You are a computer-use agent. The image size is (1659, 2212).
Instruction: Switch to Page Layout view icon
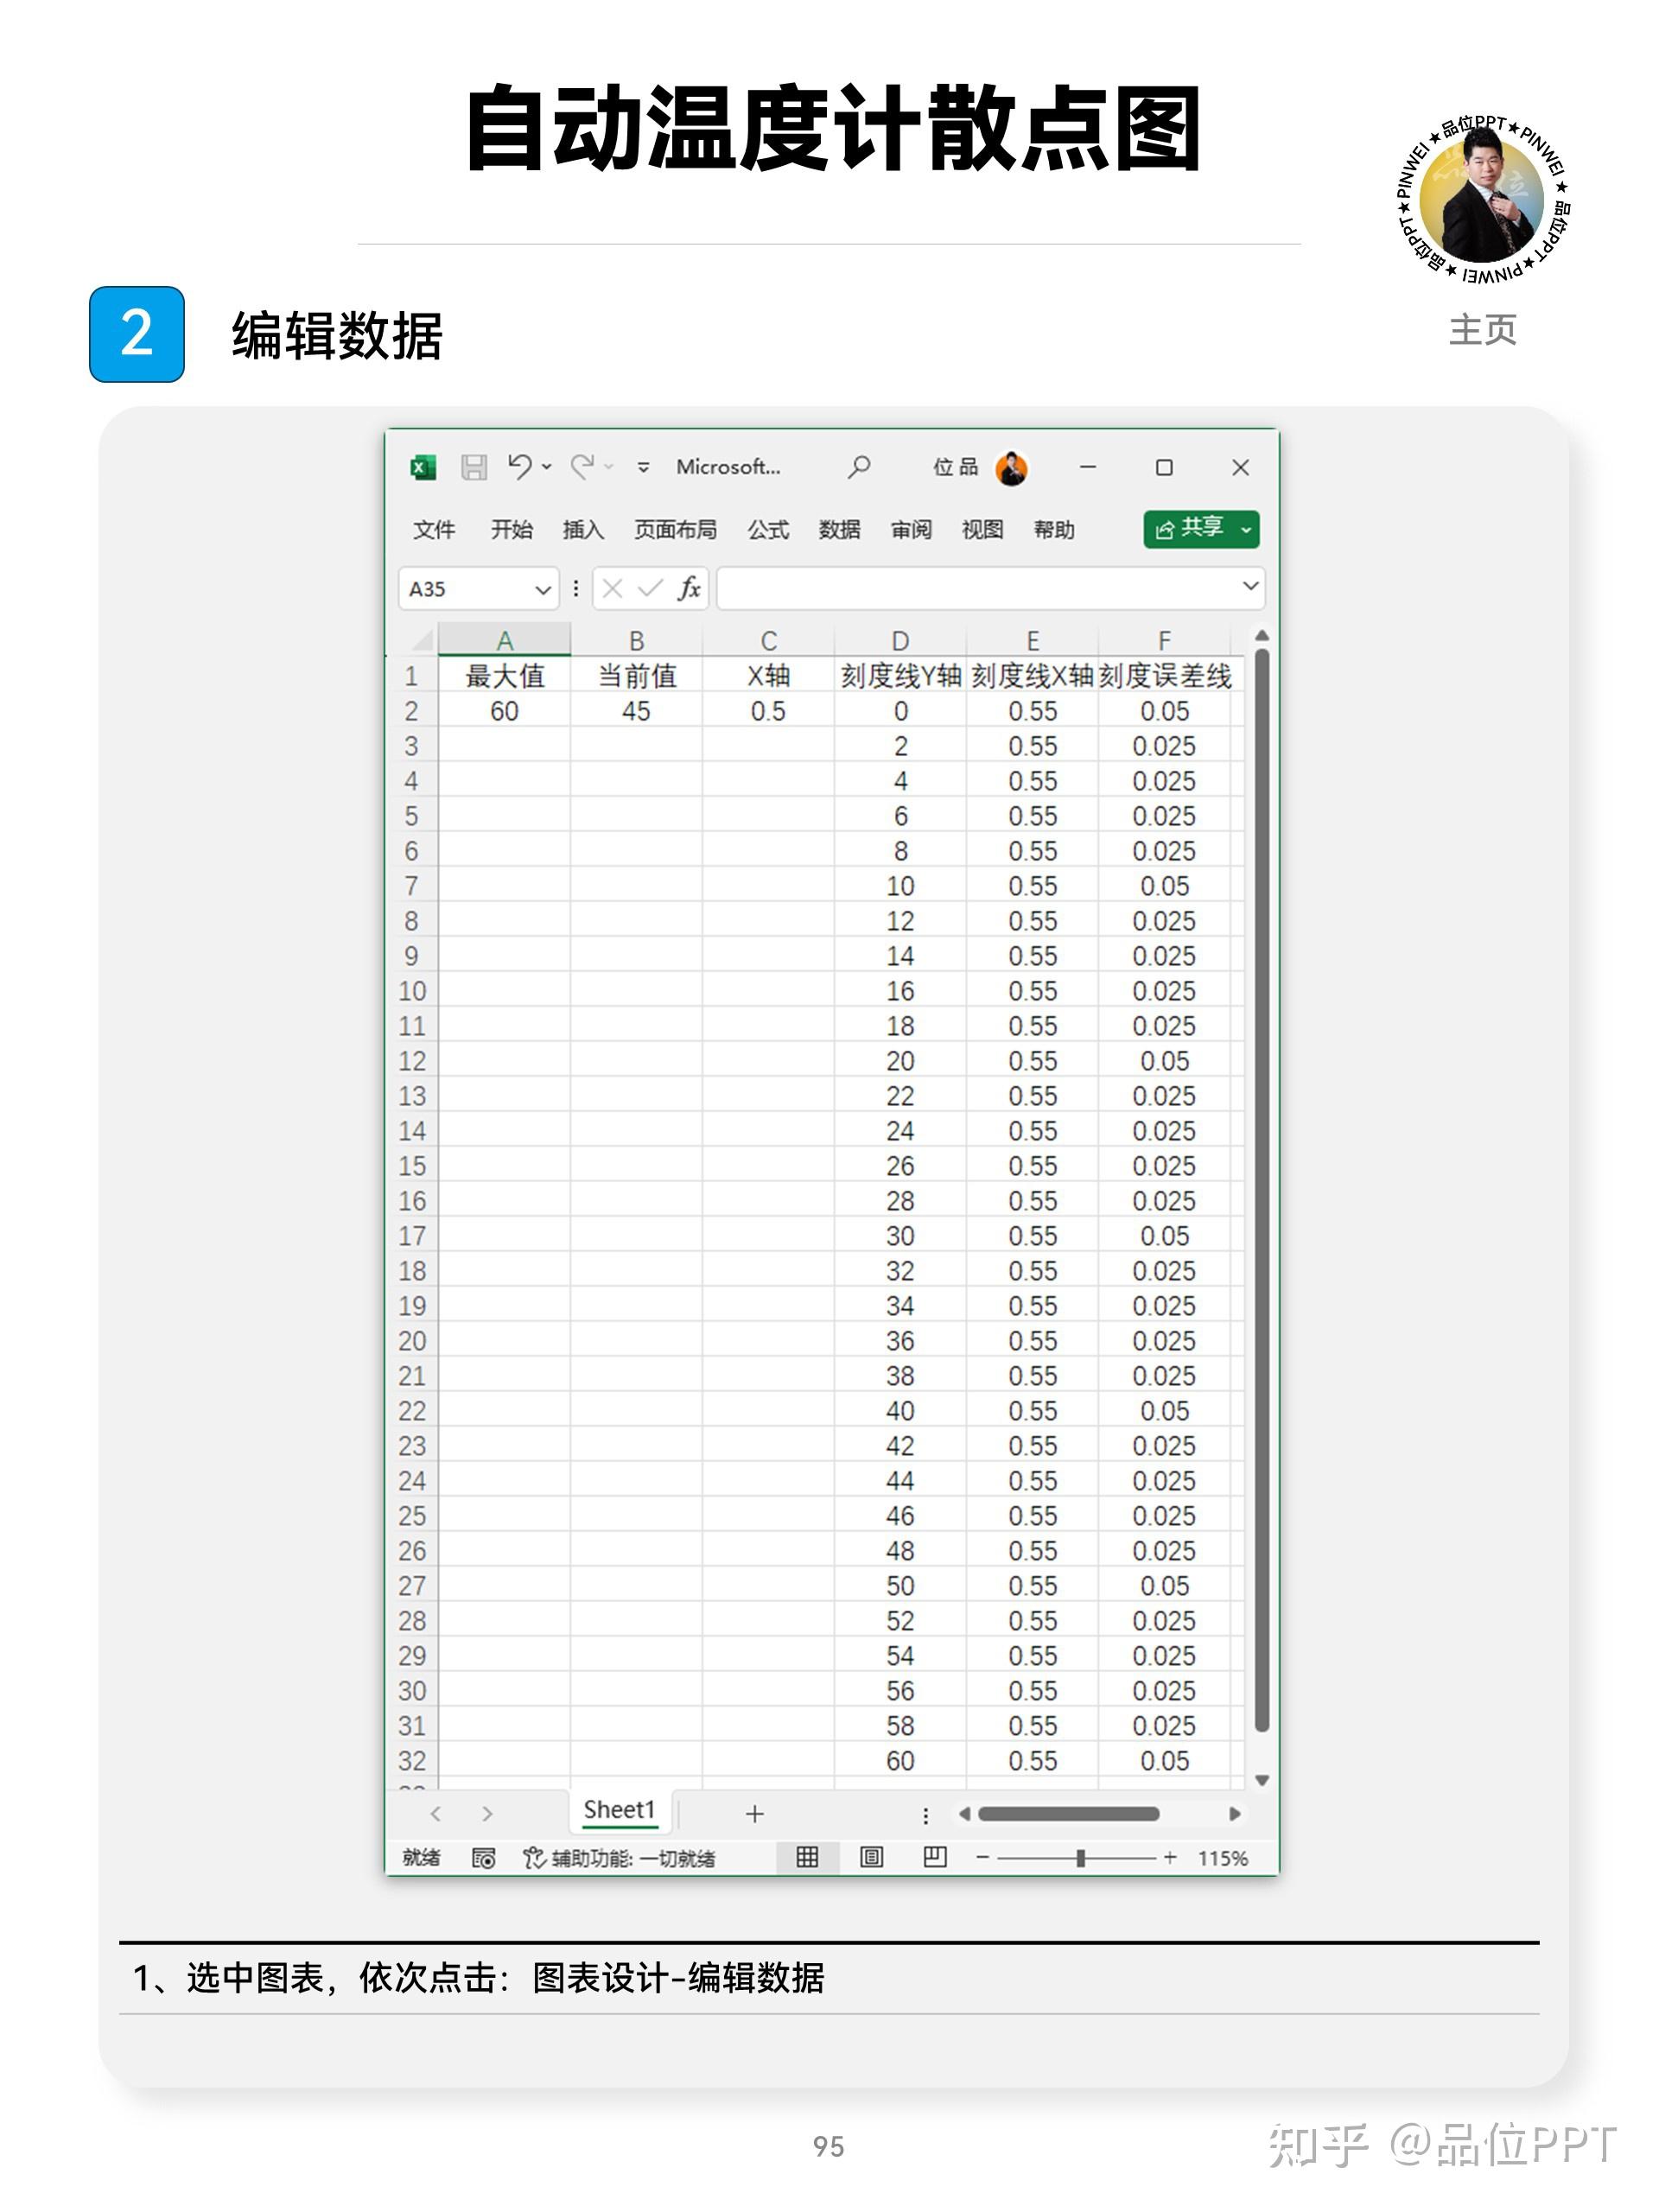[871, 1857]
